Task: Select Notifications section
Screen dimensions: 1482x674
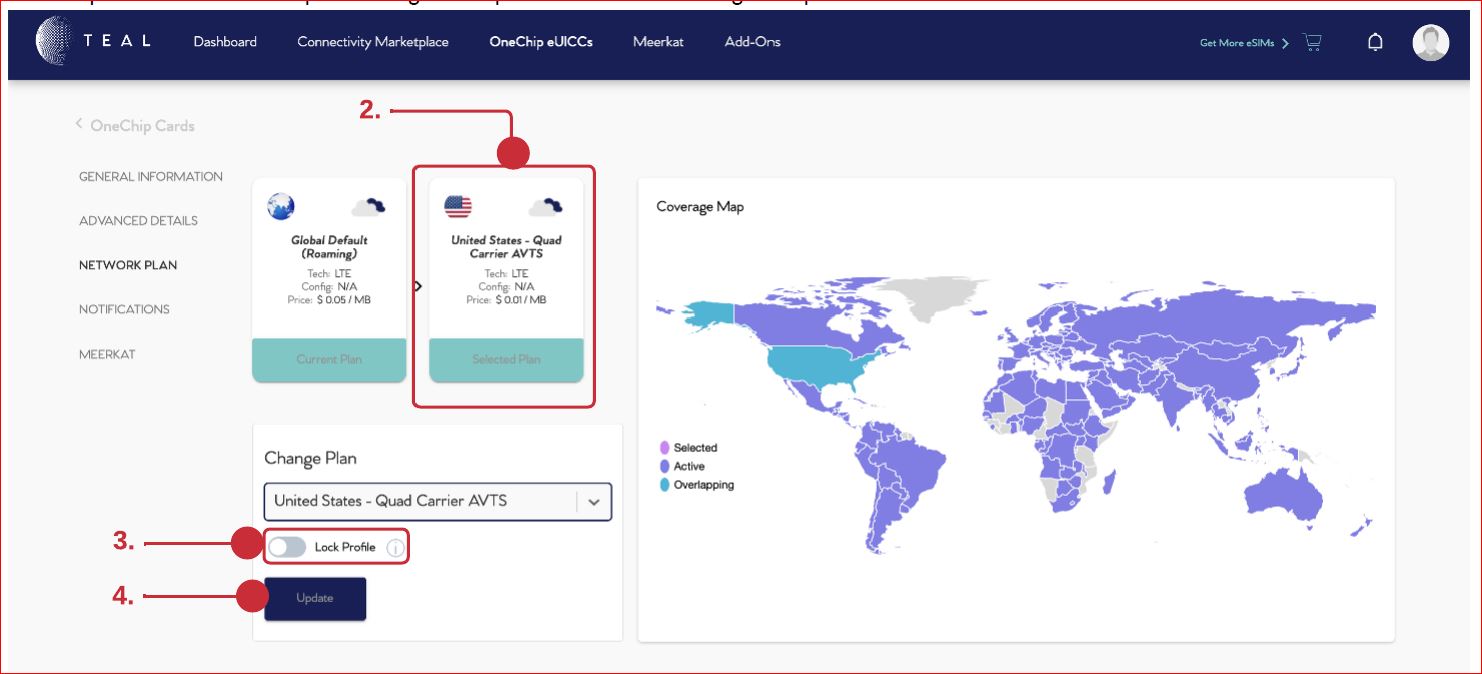Action: click(124, 309)
